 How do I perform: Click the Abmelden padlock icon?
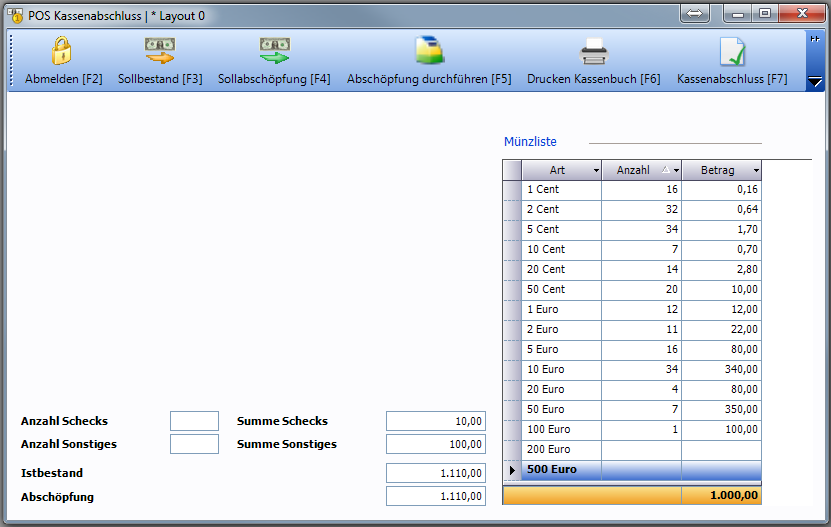63,51
